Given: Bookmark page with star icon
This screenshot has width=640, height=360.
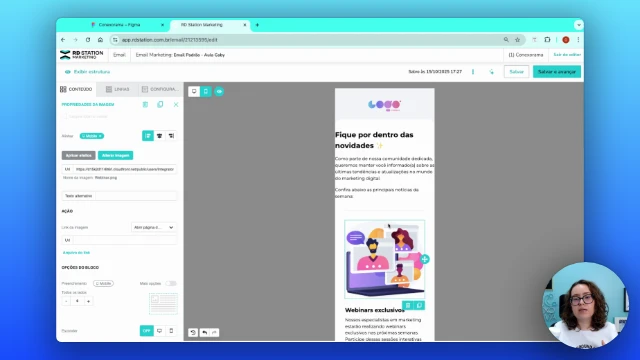Looking at the screenshot, I should tap(518, 40).
